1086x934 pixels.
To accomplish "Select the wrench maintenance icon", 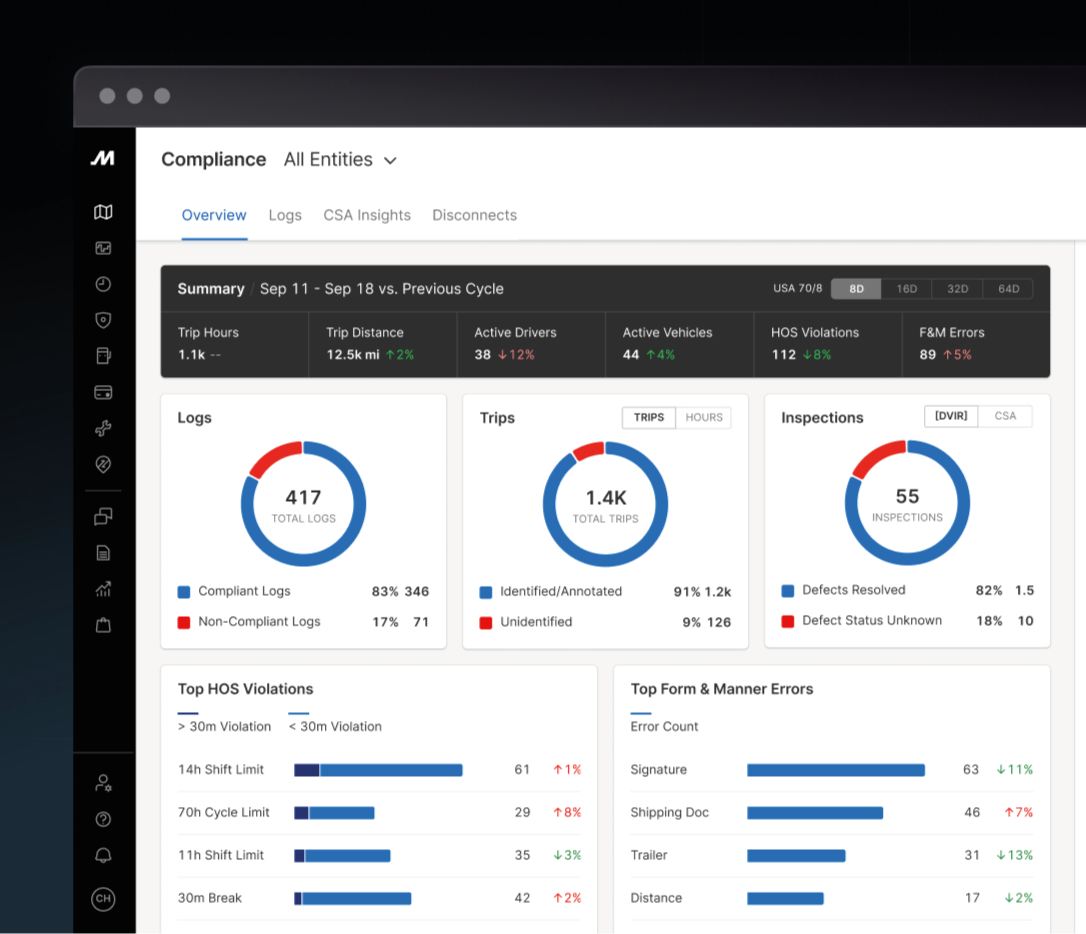I will pos(103,428).
